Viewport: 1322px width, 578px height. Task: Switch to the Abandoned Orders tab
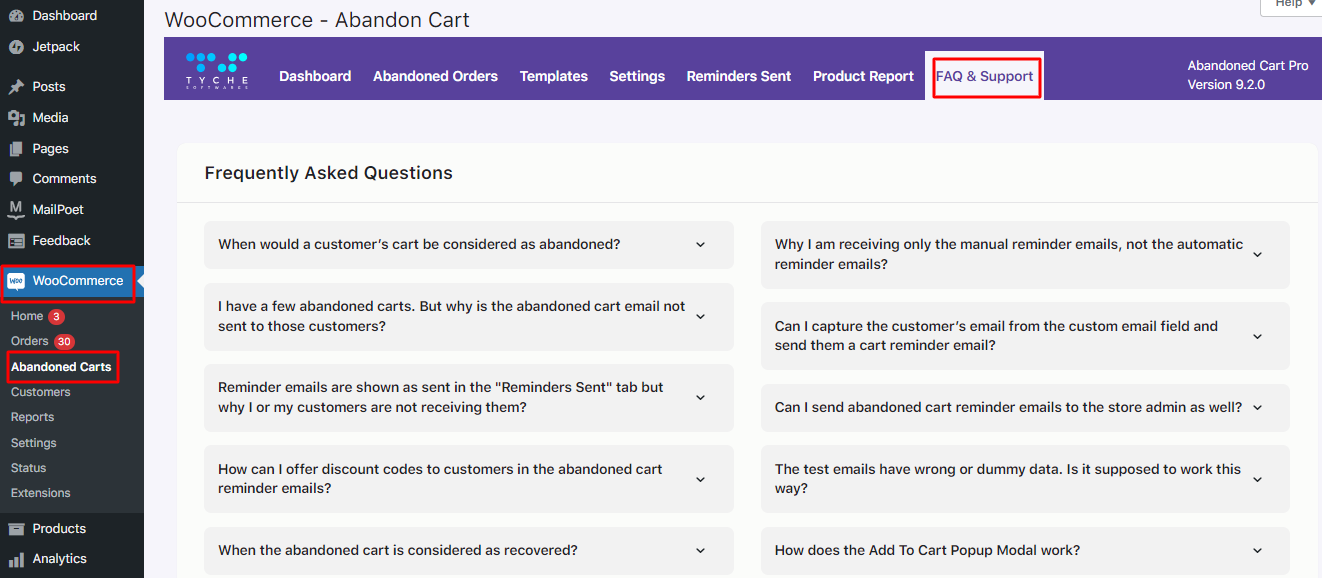(435, 76)
